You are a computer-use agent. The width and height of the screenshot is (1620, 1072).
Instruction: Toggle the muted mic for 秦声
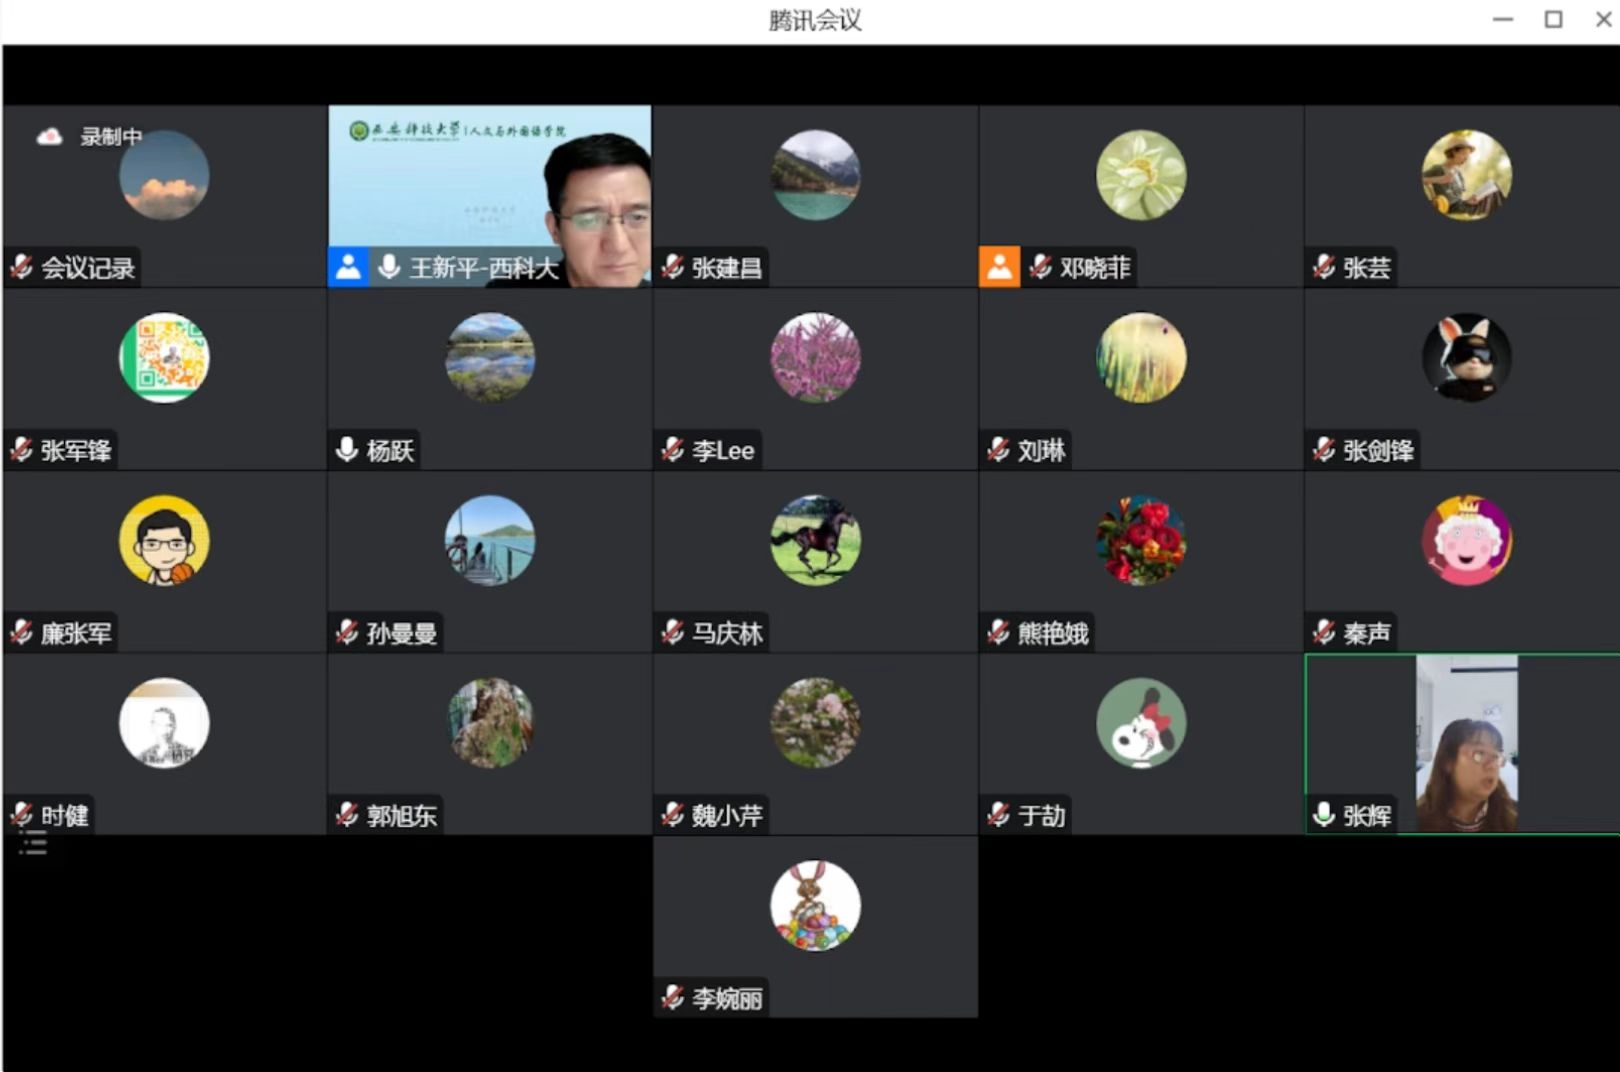pyautogui.click(x=1324, y=632)
